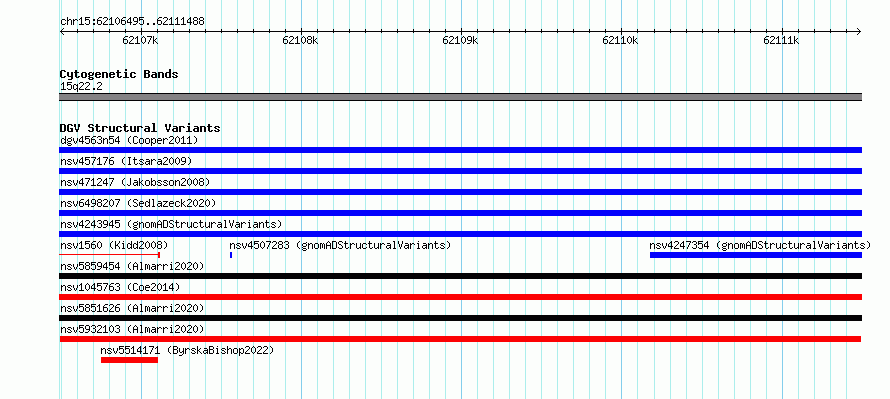Open nsv5859454 (Almarri2020) variant label
The width and height of the screenshot is (890, 399).
click(x=132, y=266)
